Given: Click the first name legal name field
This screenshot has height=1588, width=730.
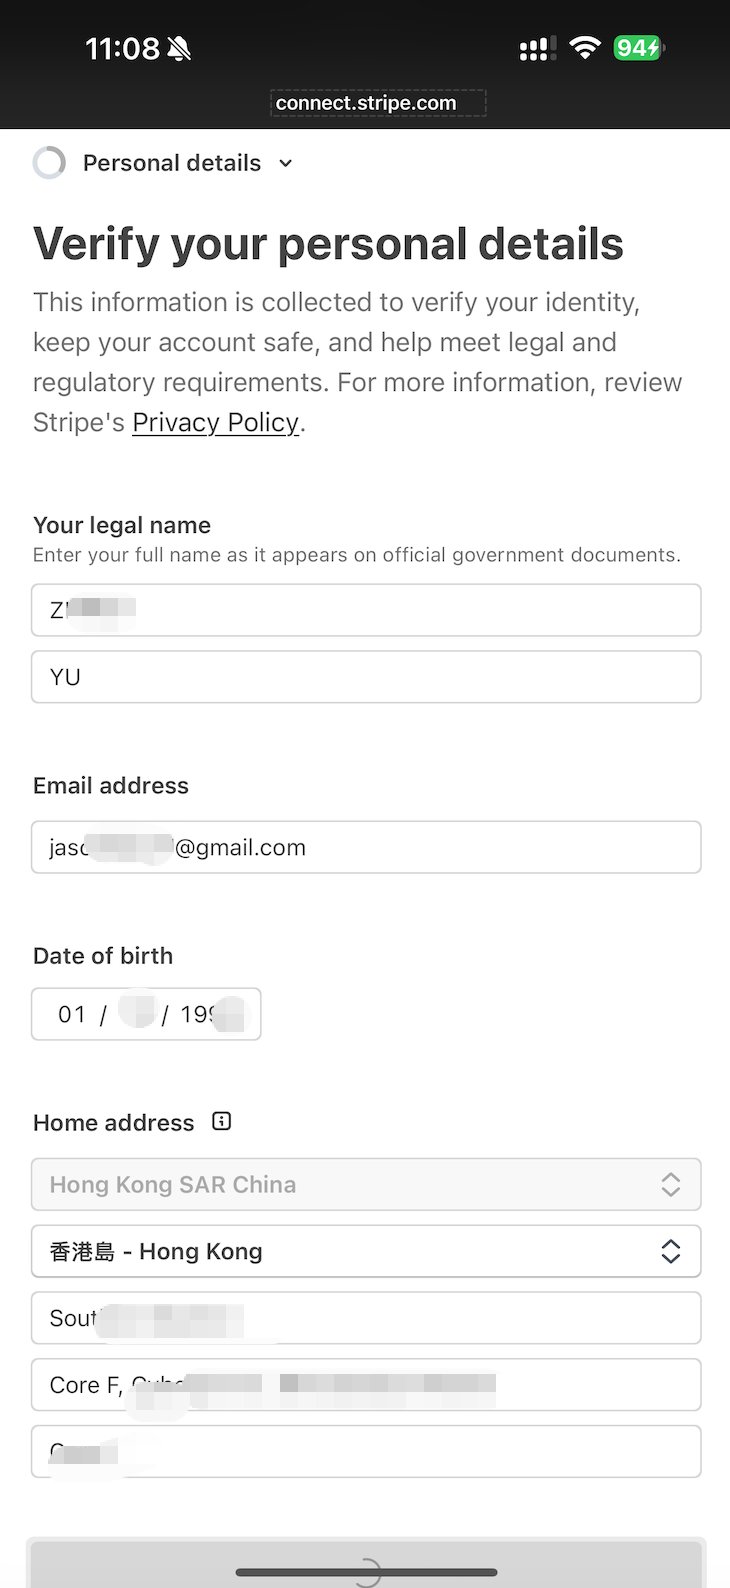Looking at the screenshot, I should pyautogui.click(x=366, y=610).
